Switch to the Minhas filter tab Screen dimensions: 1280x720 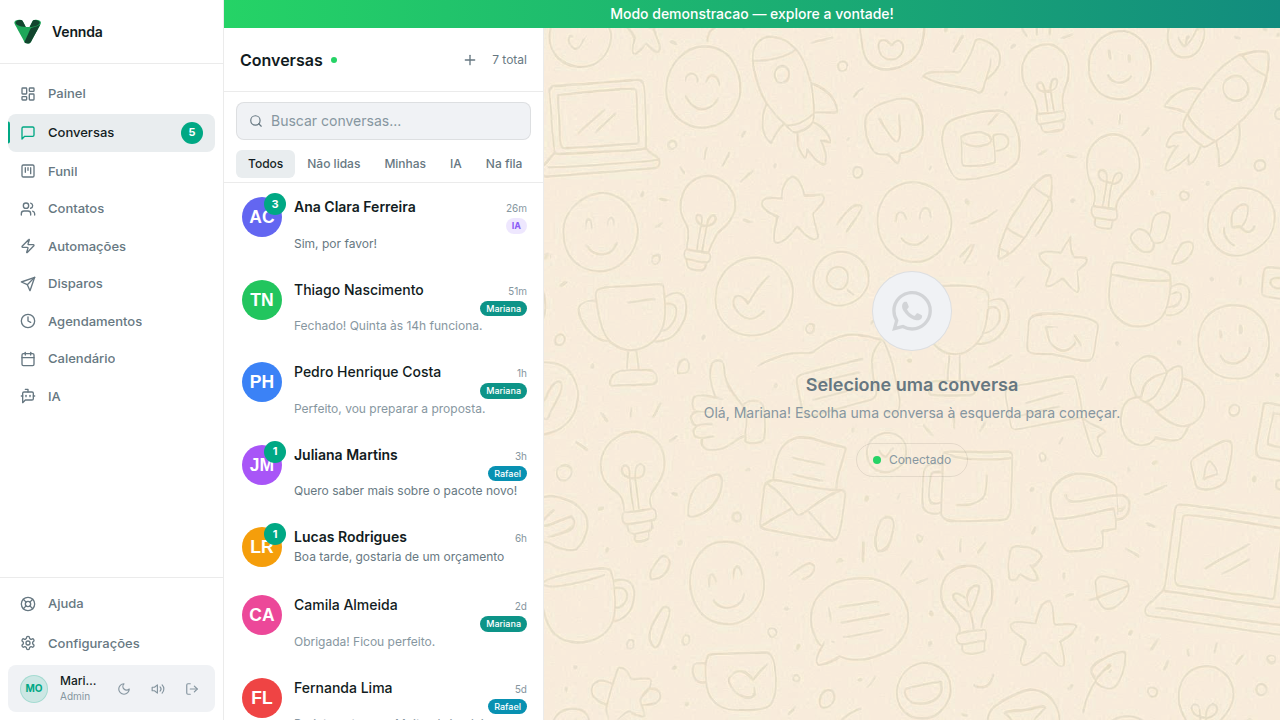point(404,163)
